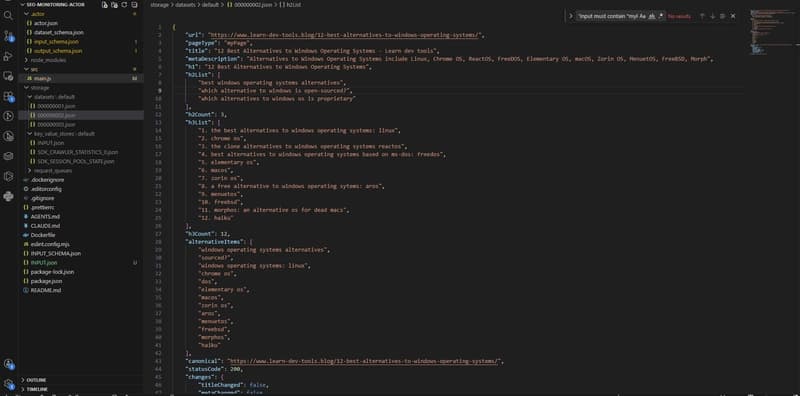The image size is (800, 396).
Task: Click 'h2List' in editor breadcrumb
Action: pos(293,5)
